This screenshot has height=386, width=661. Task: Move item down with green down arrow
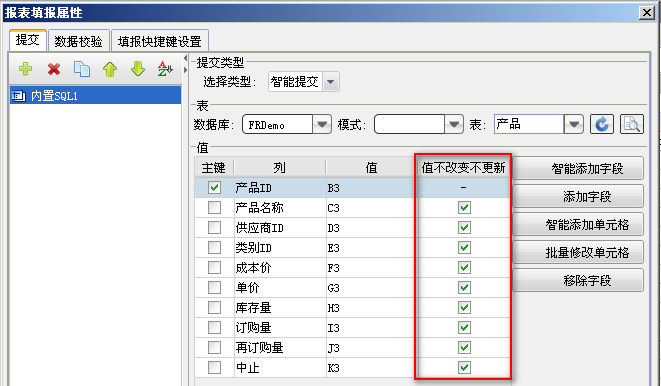(x=138, y=69)
